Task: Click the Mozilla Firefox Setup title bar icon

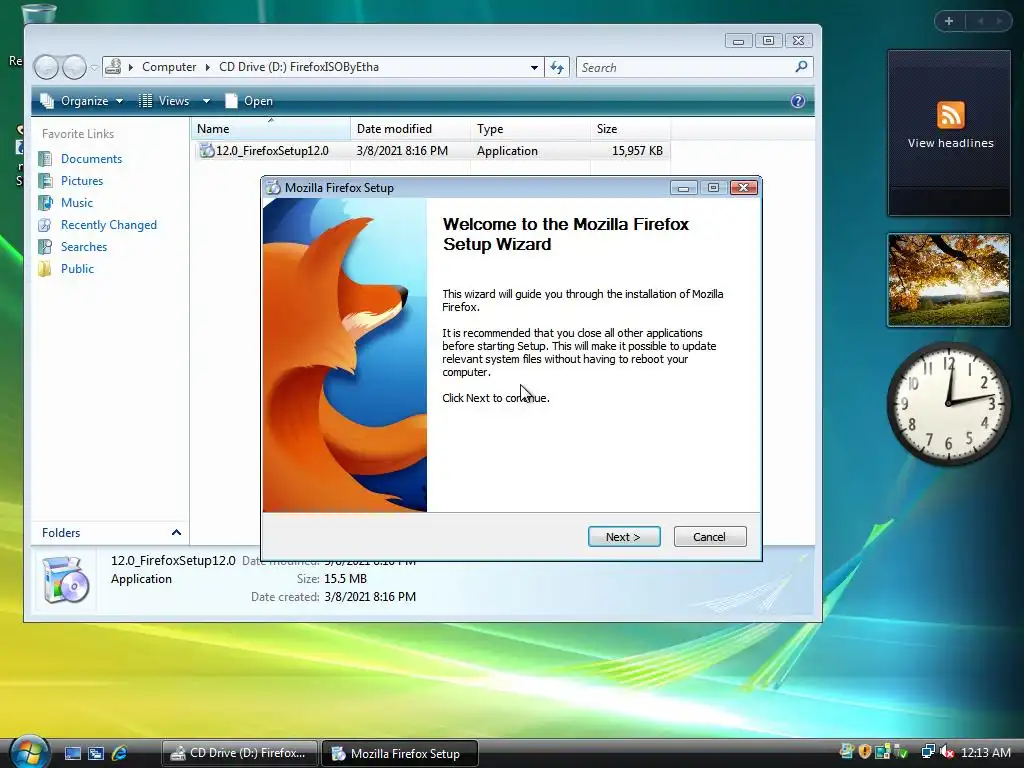Action: [x=273, y=187]
